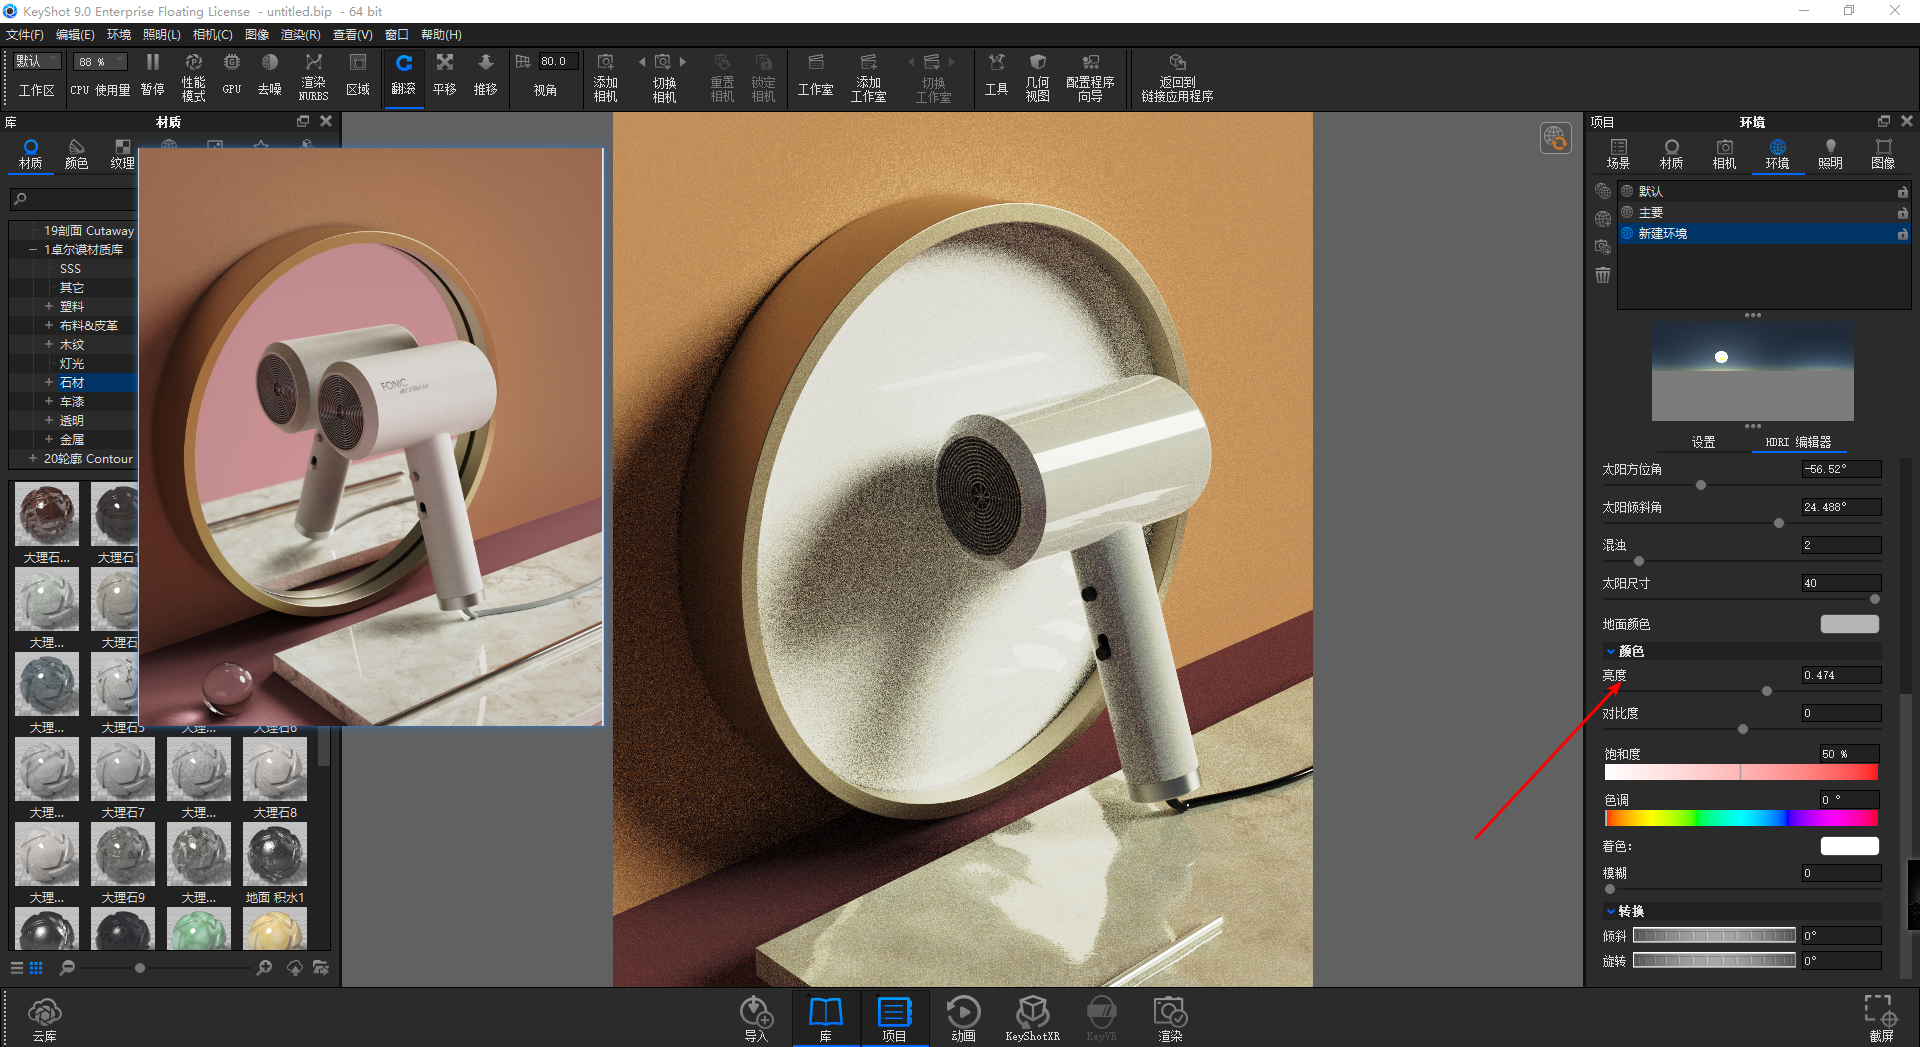Viewport: 1920px width, 1047px height.
Task: Toggle region render (区域)
Action: click(x=357, y=75)
